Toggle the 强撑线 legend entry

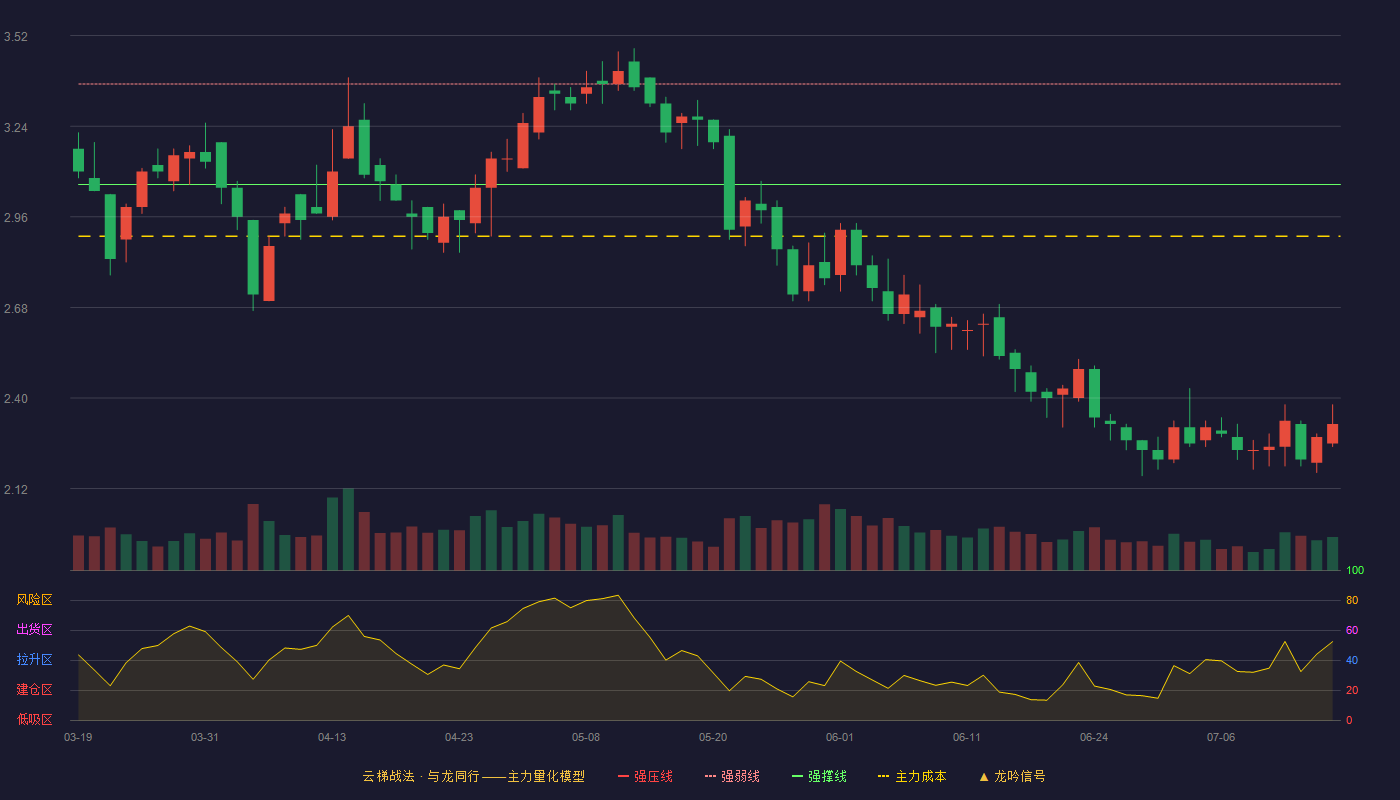click(x=819, y=776)
